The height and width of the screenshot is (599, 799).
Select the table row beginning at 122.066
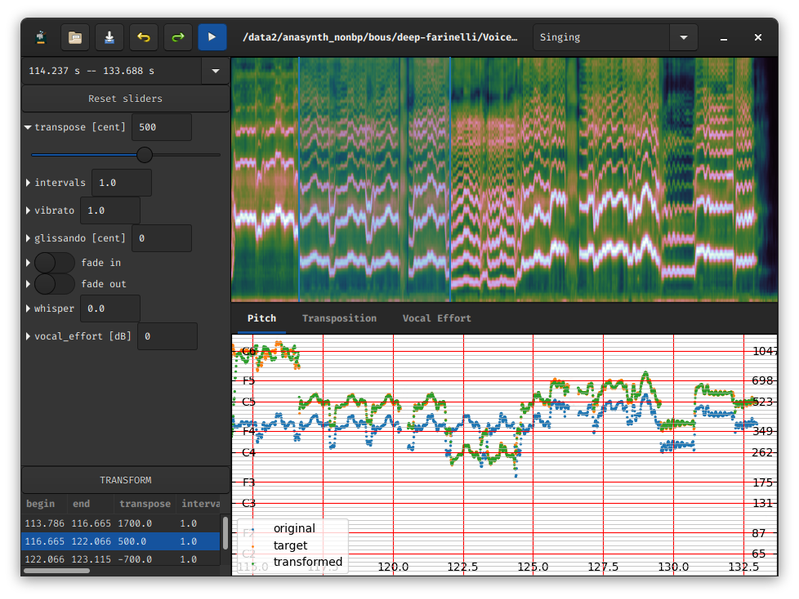click(121, 559)
